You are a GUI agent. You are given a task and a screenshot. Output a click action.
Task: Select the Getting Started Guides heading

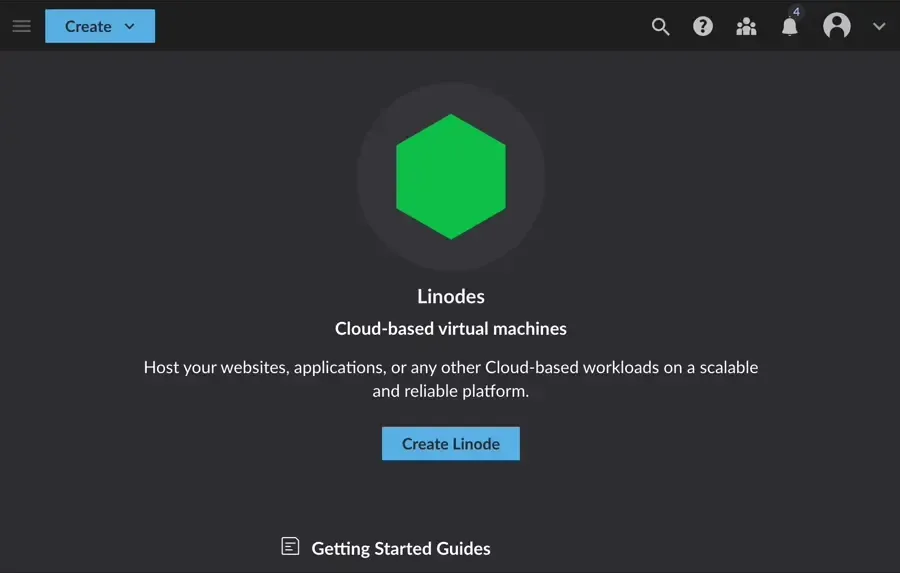pyautogui.click(x=401, y=548)
